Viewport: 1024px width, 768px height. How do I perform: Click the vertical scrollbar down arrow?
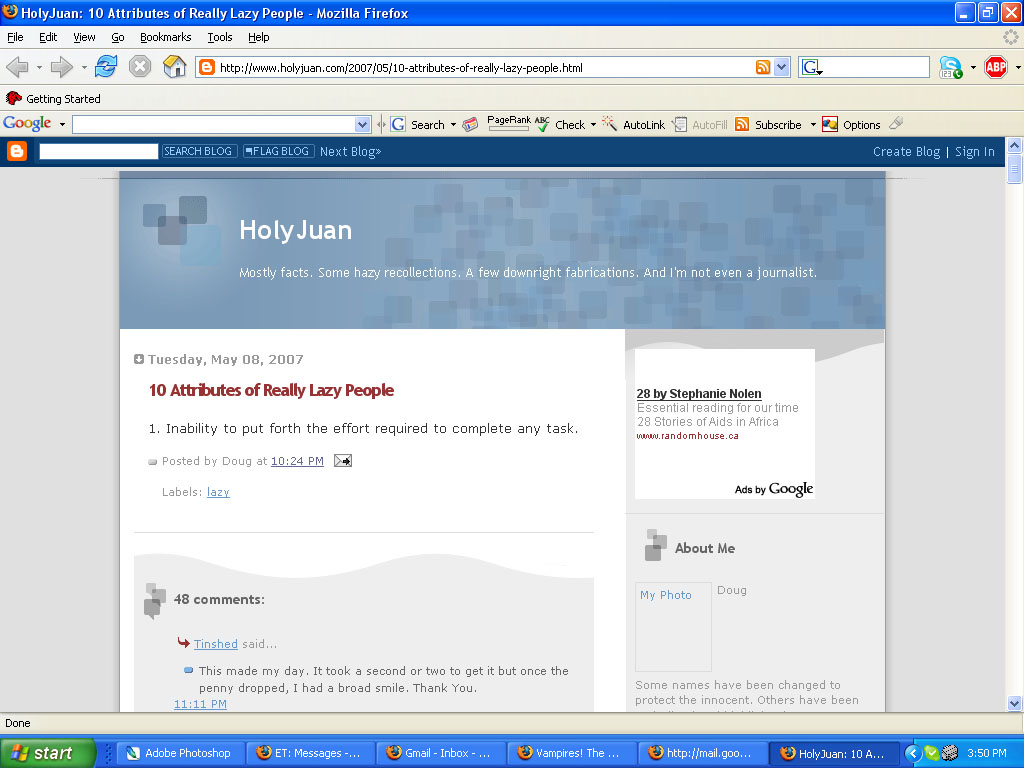[1015, 703]
